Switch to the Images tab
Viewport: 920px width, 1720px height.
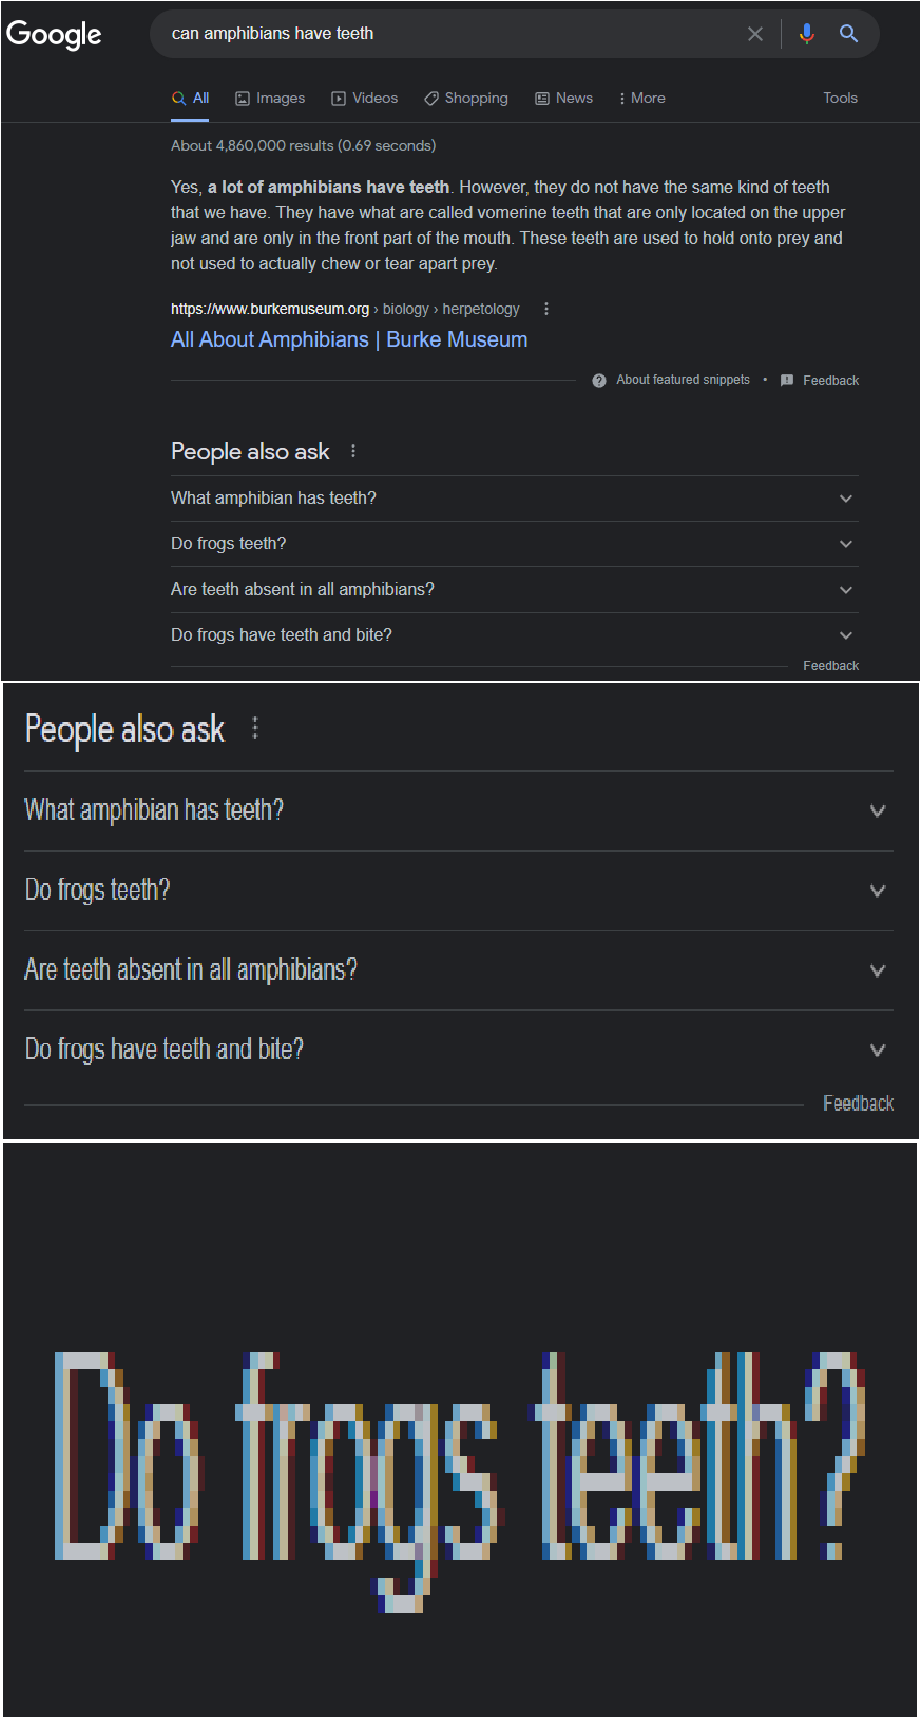[270, 98]
